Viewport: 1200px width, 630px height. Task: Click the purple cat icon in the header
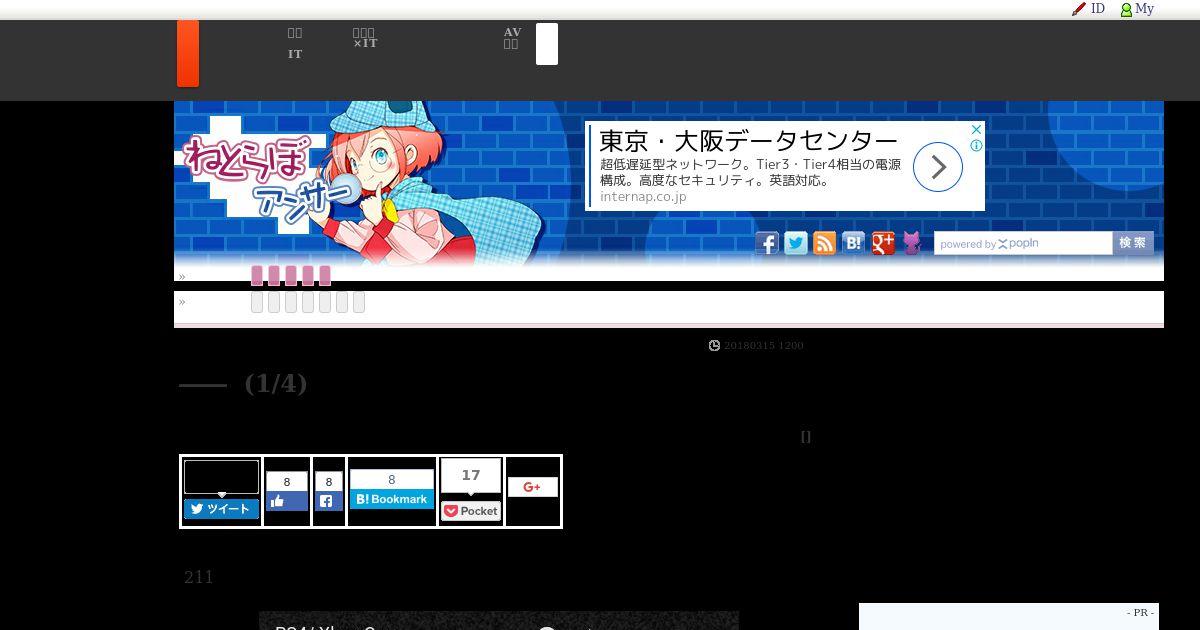(912, 243)
